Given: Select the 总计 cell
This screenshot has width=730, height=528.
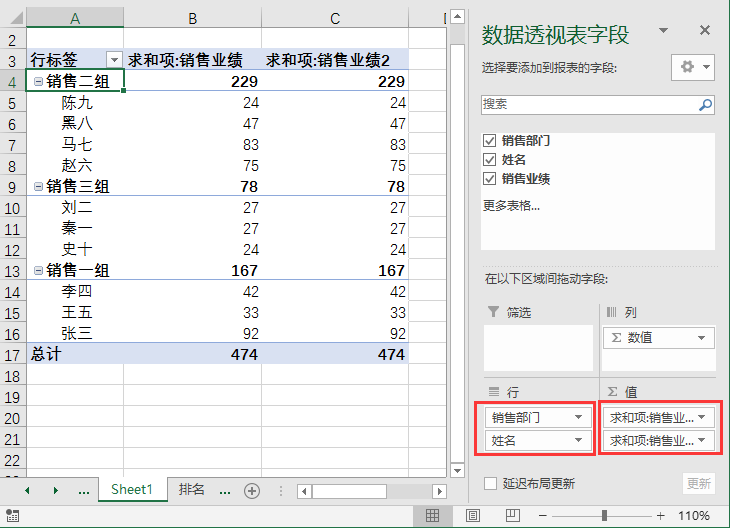Looking at the screenshot, I should tap(75, 354).
